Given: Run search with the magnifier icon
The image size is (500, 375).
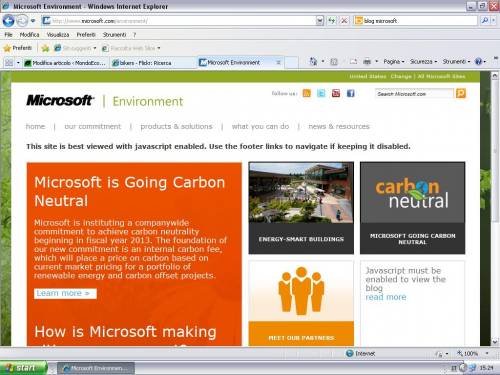Looking at the screenshot, I should [x=485, y=21].
